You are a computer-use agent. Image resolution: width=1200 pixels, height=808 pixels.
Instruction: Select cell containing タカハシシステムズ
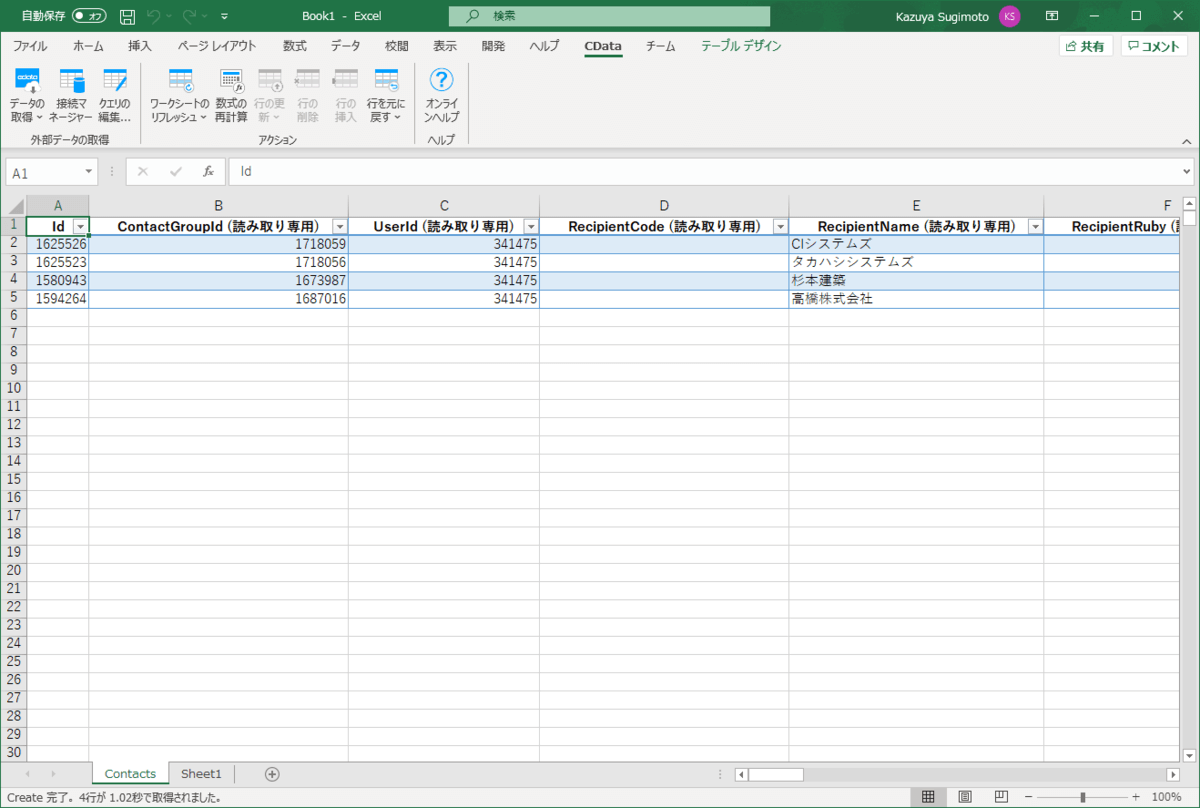[x=916, y=262]
